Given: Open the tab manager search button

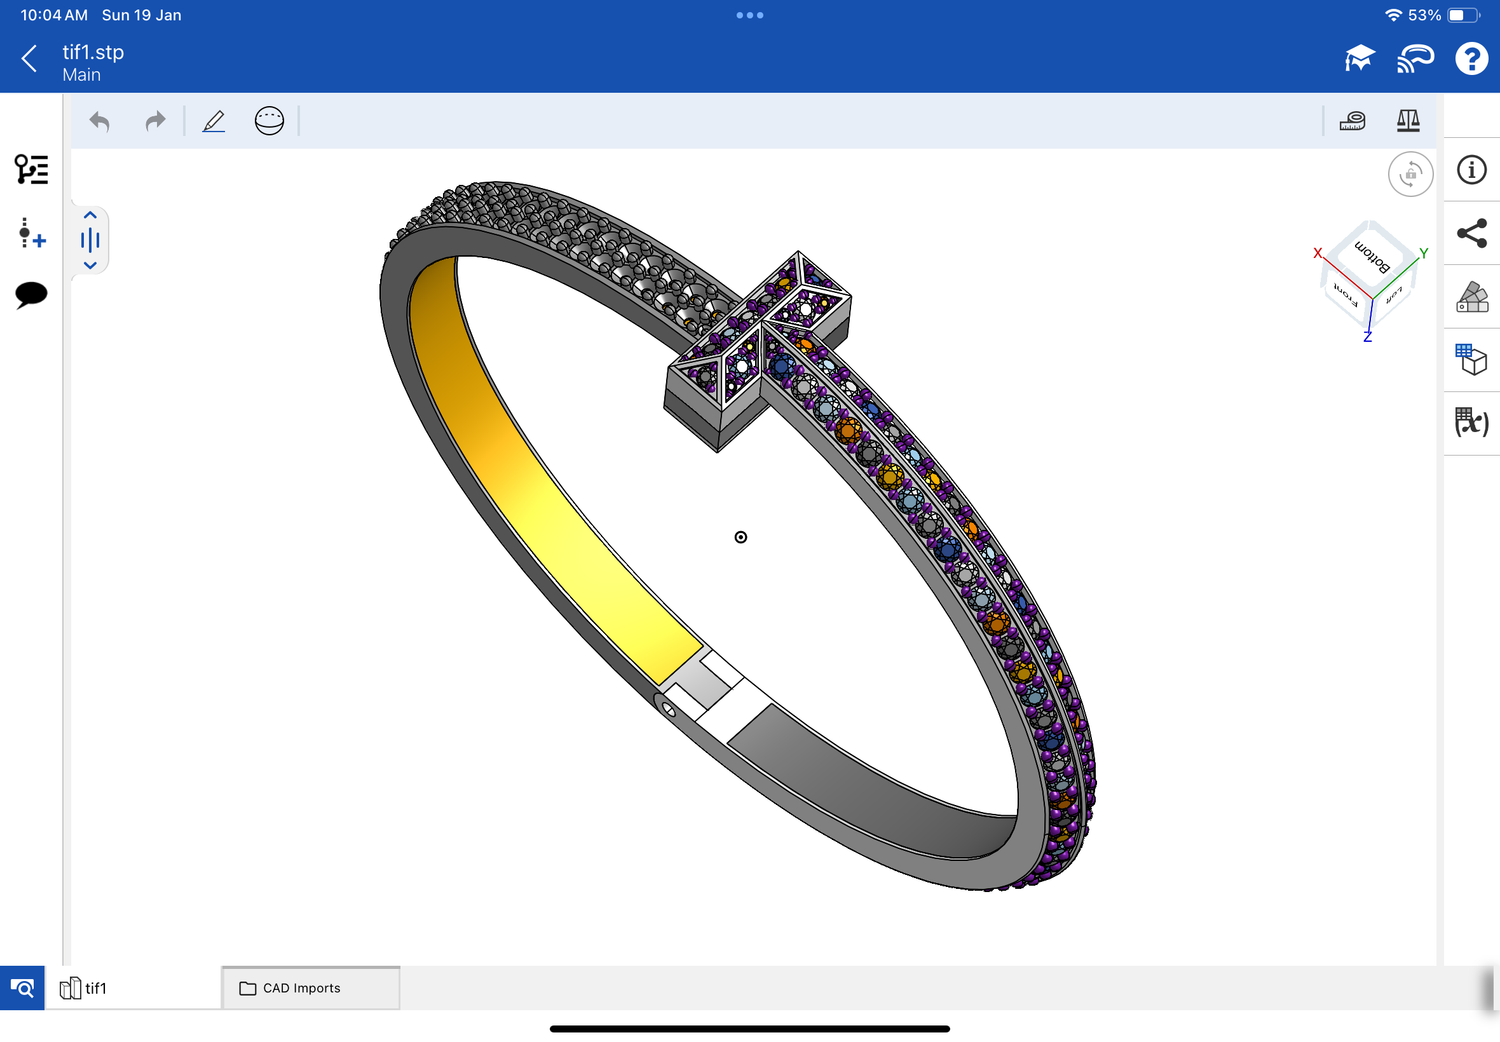Looking at the screenshot, I should click(x=22, y=988).
